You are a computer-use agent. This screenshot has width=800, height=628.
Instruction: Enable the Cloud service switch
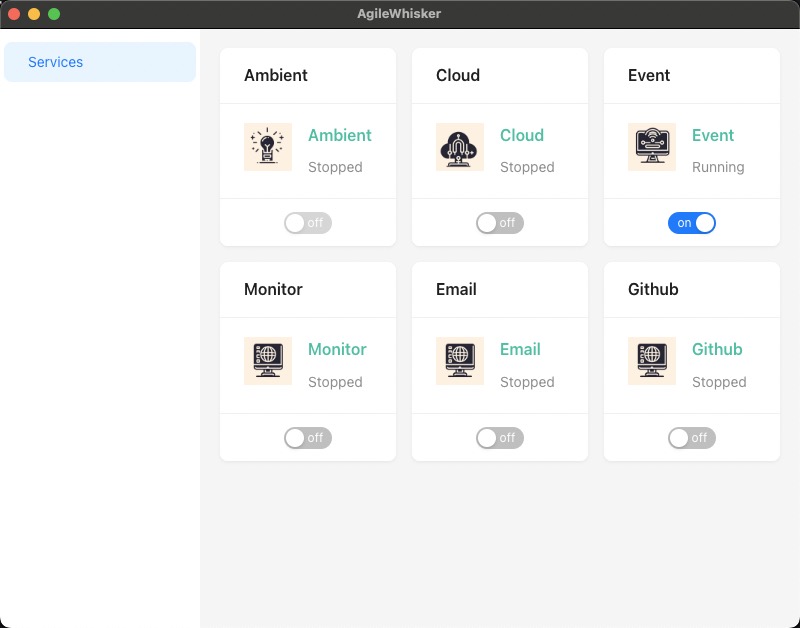click(499, 223)
